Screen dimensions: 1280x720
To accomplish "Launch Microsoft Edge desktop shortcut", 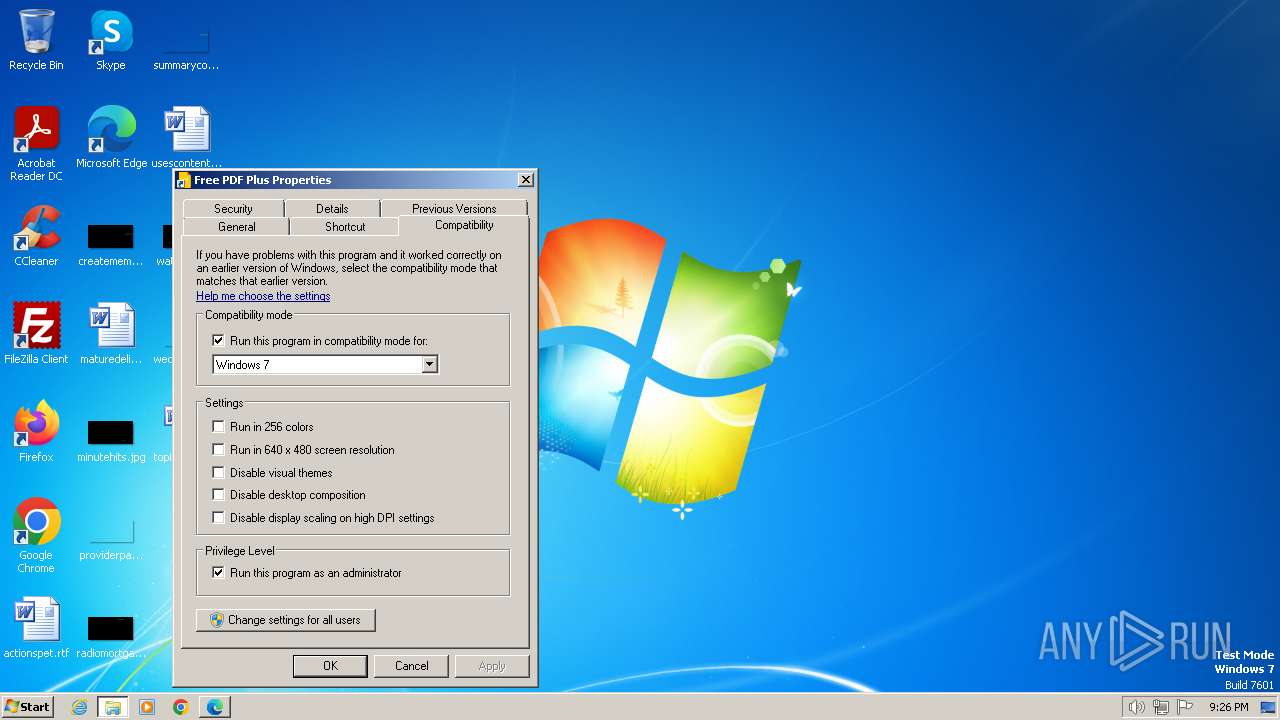I will [x=111, y=137].
